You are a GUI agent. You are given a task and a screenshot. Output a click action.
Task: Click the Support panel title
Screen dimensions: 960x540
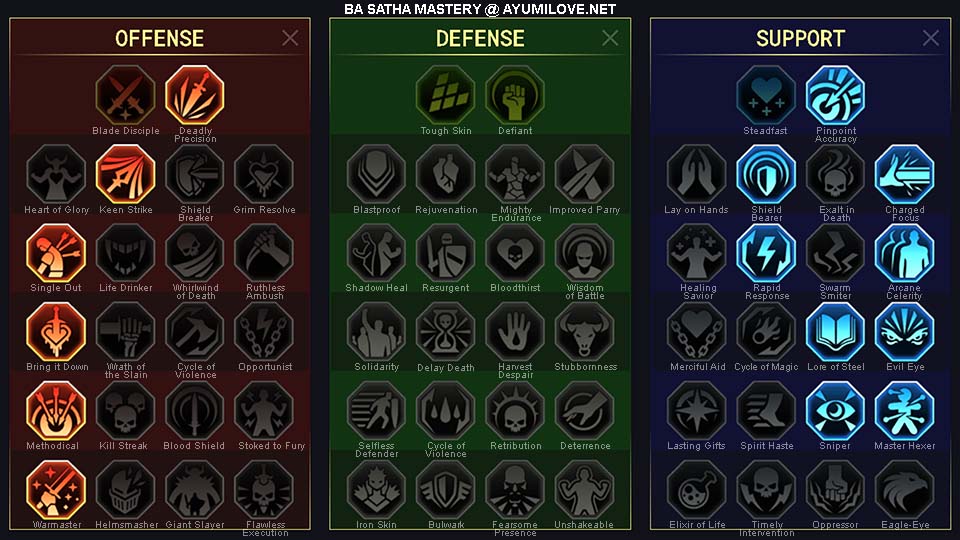800,39
